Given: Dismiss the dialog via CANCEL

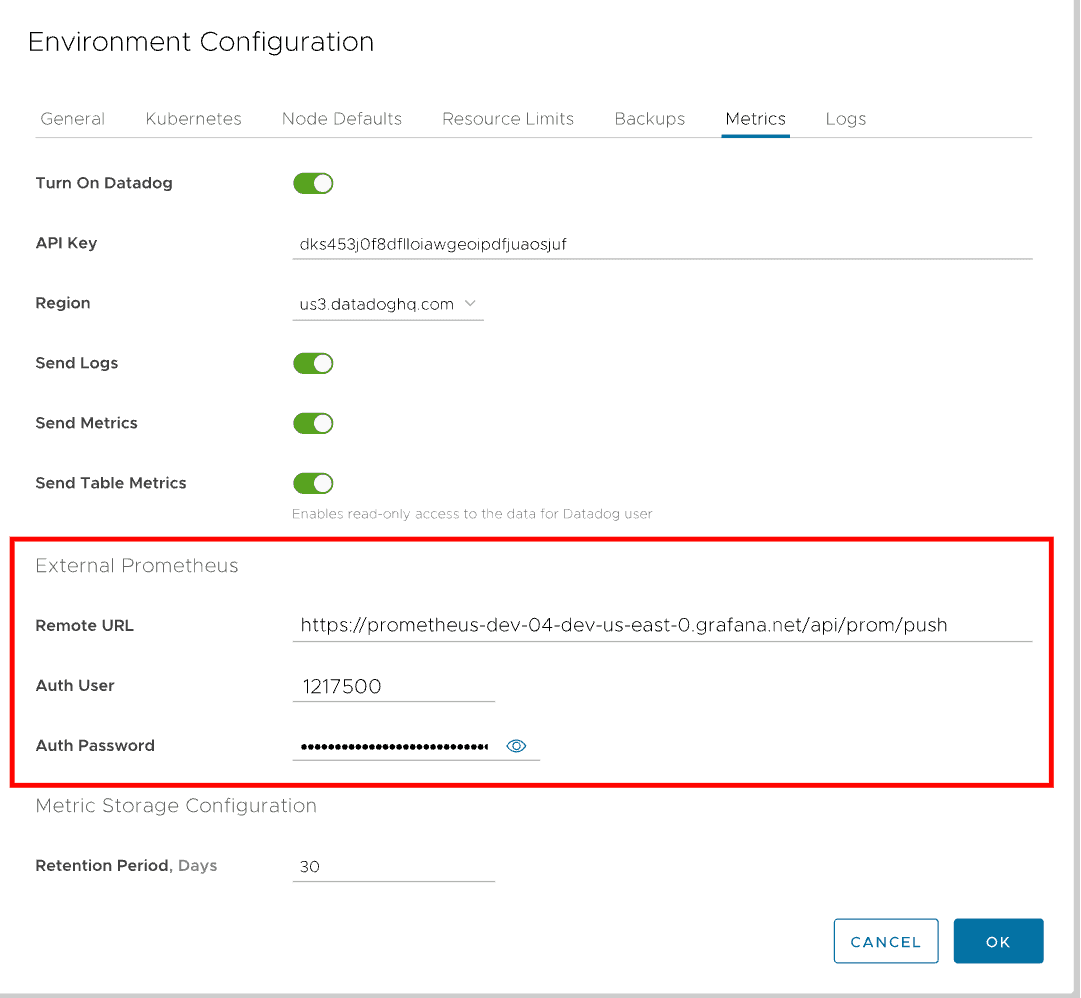Looking at the screenshot, I should [x=885, y=941].
